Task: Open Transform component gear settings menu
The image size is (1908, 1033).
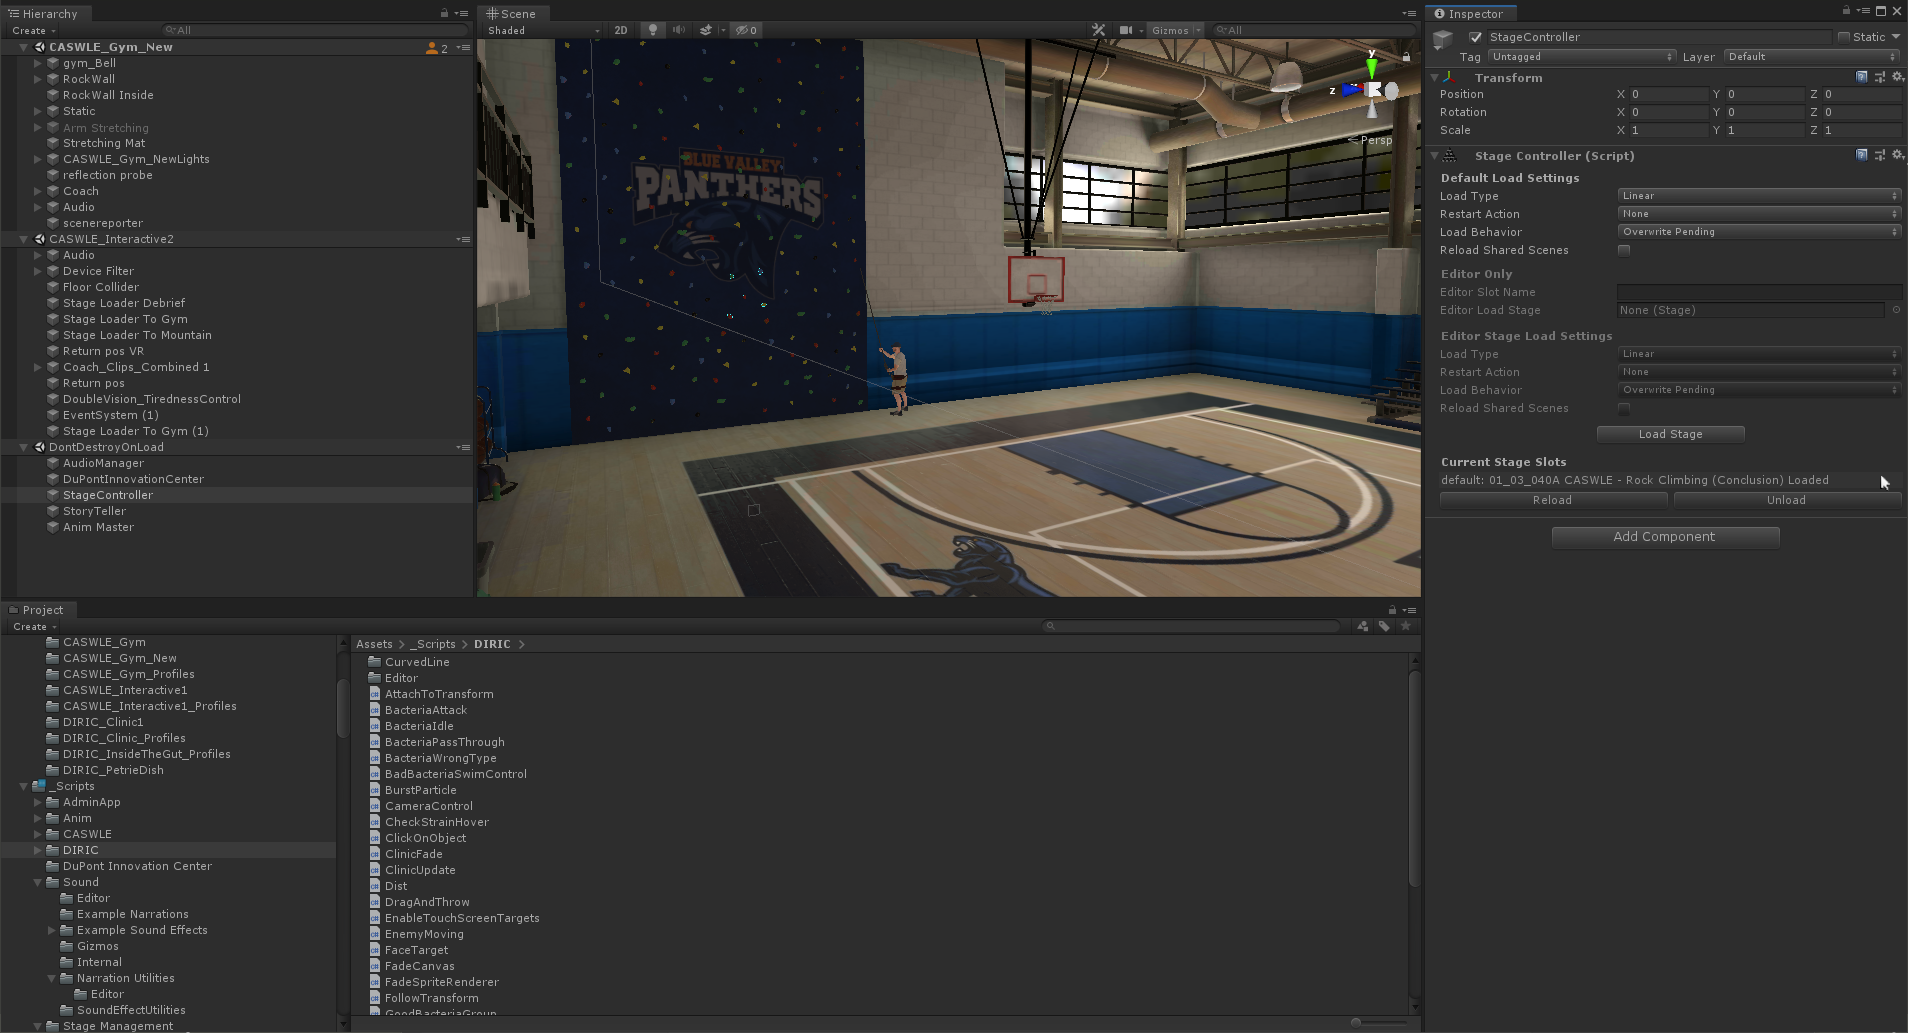Action: 1897,77
